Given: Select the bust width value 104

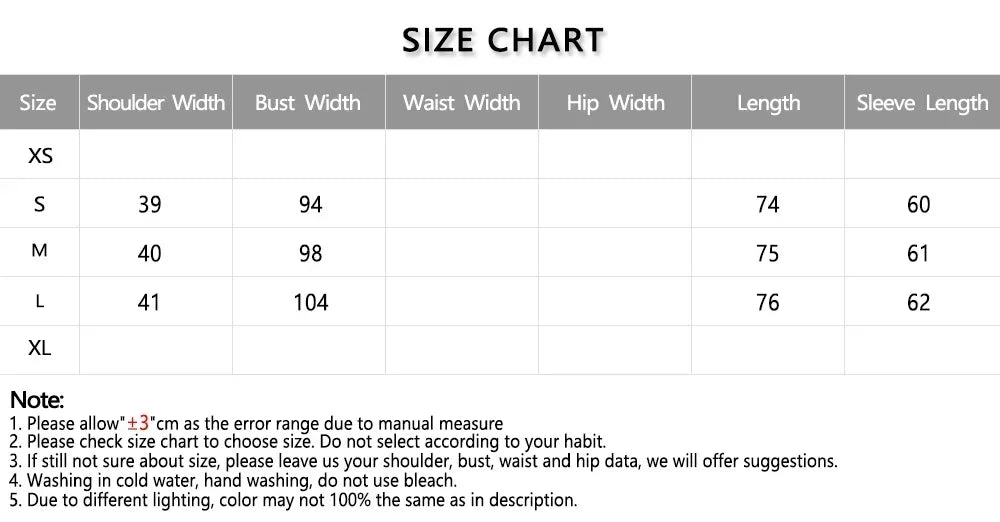Looking at the screenshot, I should (310, 302).
